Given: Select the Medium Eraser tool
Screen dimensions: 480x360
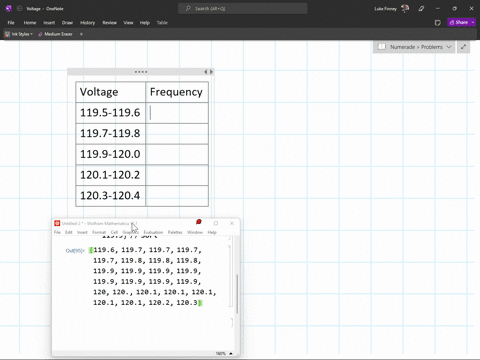Looking at the screenshot, I should pos(55,34).
